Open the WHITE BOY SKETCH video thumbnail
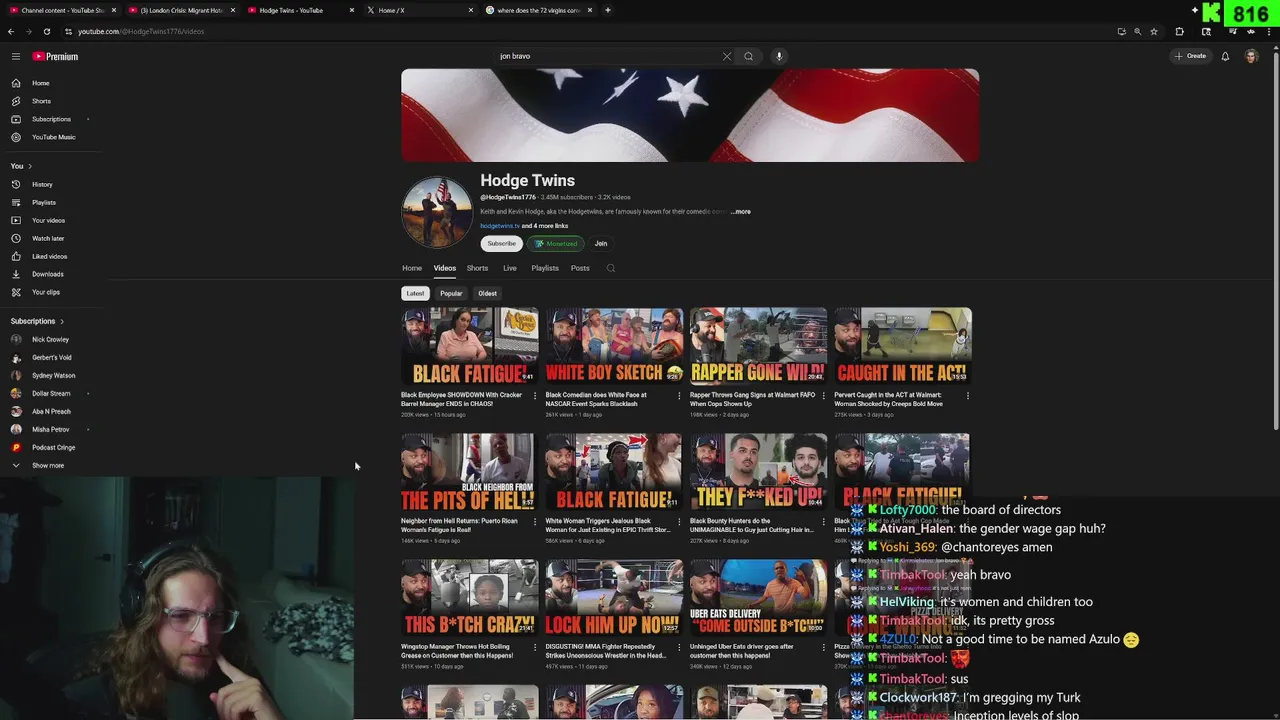This screenshot has width=1280, height=720. point(614,346)
